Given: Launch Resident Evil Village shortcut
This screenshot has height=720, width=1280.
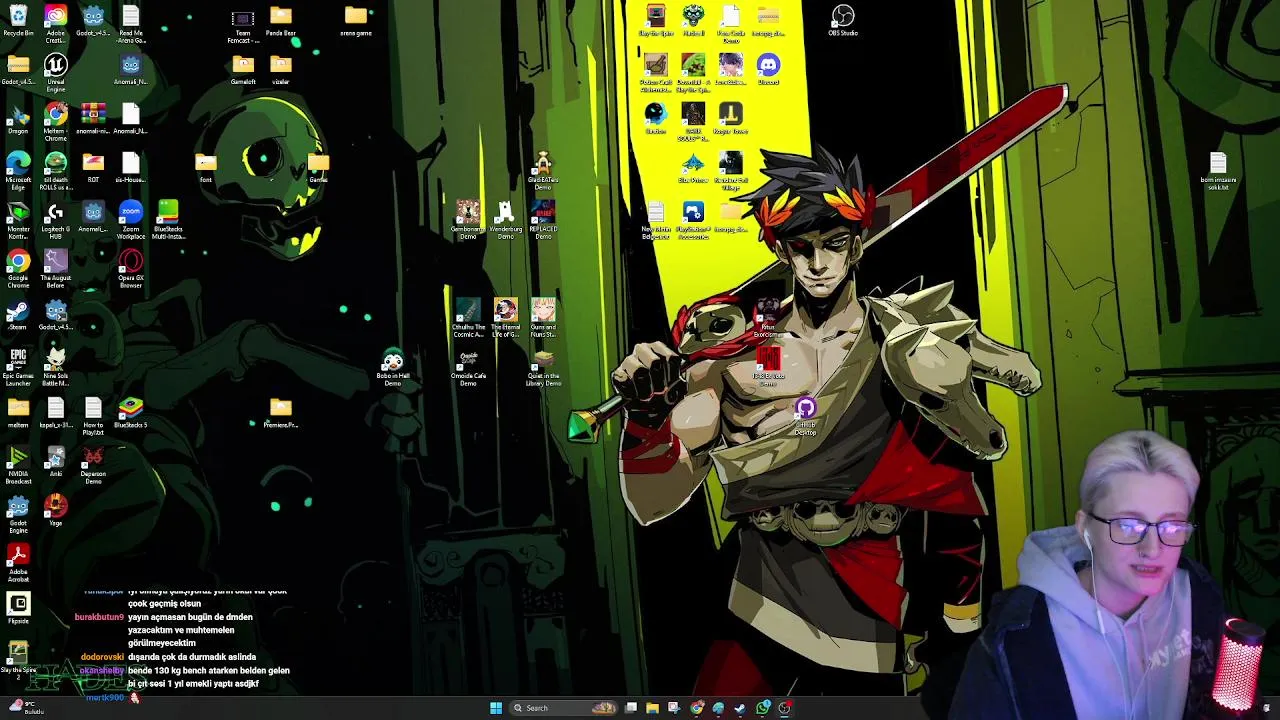Looking at the screenshot, I should pos(731,171).
